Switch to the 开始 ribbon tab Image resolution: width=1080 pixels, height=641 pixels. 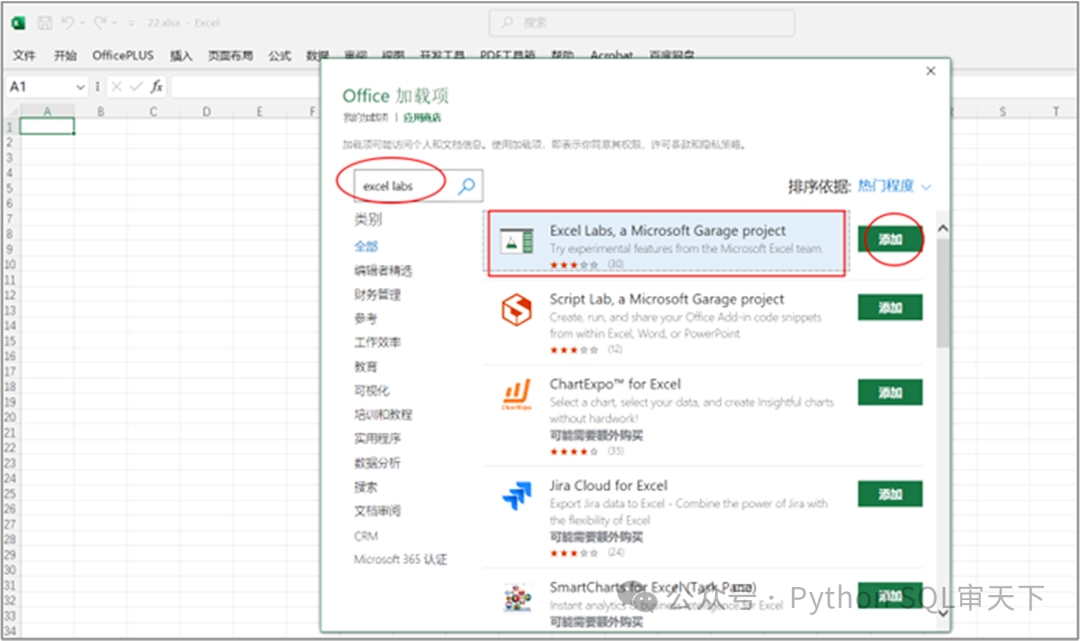click(65, 55)
